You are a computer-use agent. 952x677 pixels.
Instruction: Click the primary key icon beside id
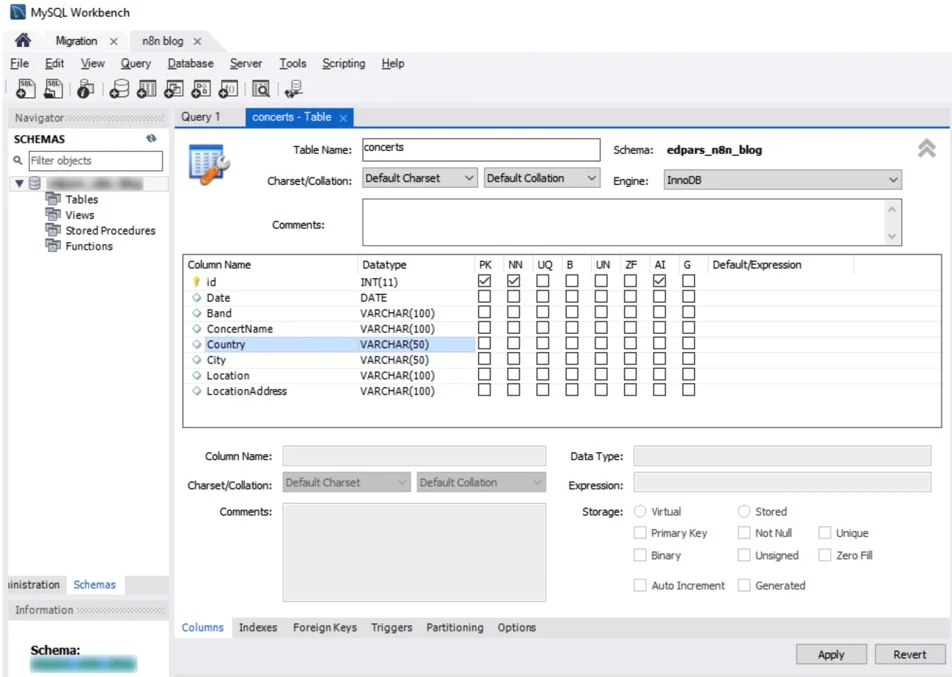tap(196, 282)
